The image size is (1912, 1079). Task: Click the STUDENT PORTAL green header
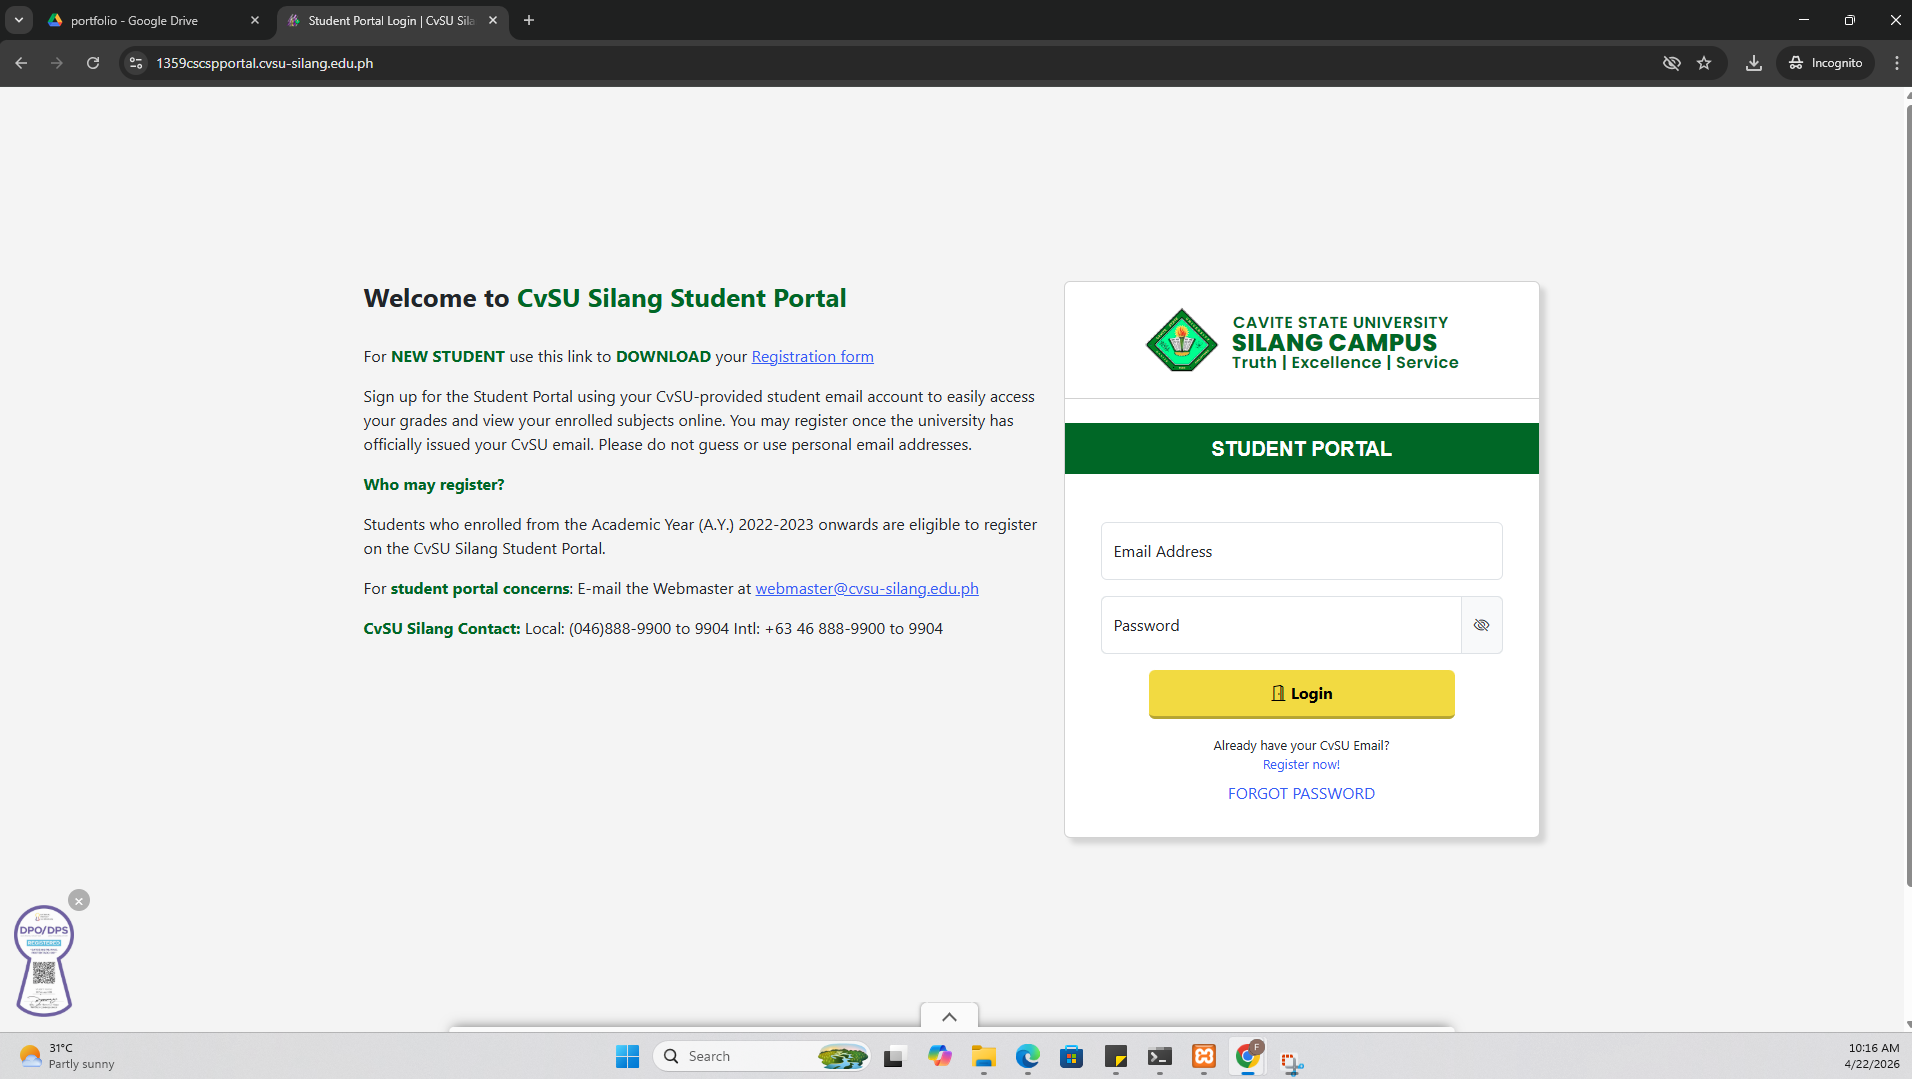point(1301,449)
